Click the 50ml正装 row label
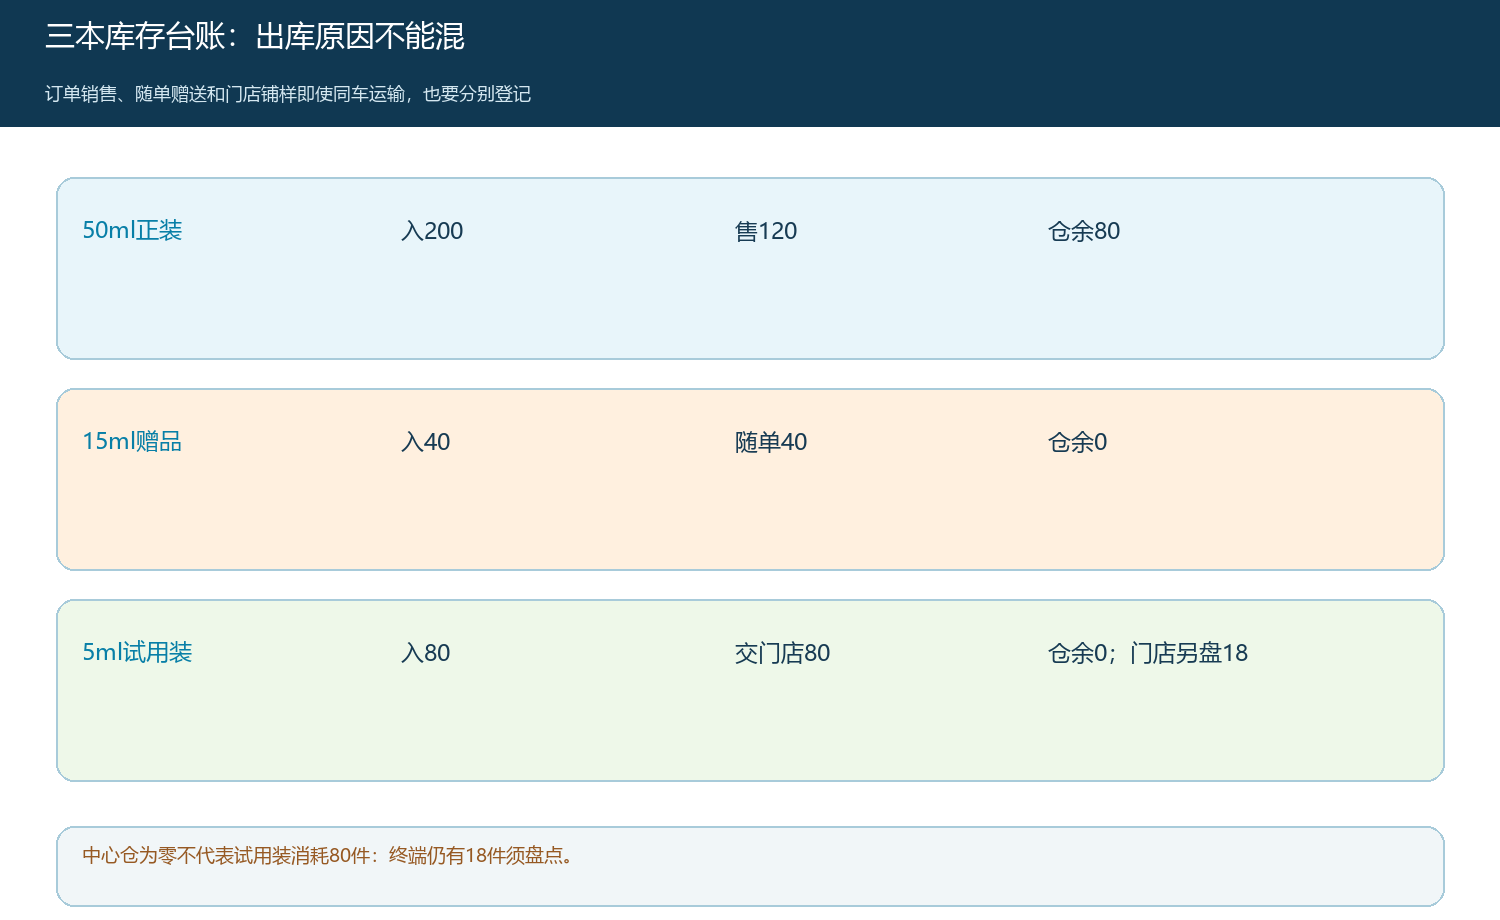 click(x=132, y=230)
